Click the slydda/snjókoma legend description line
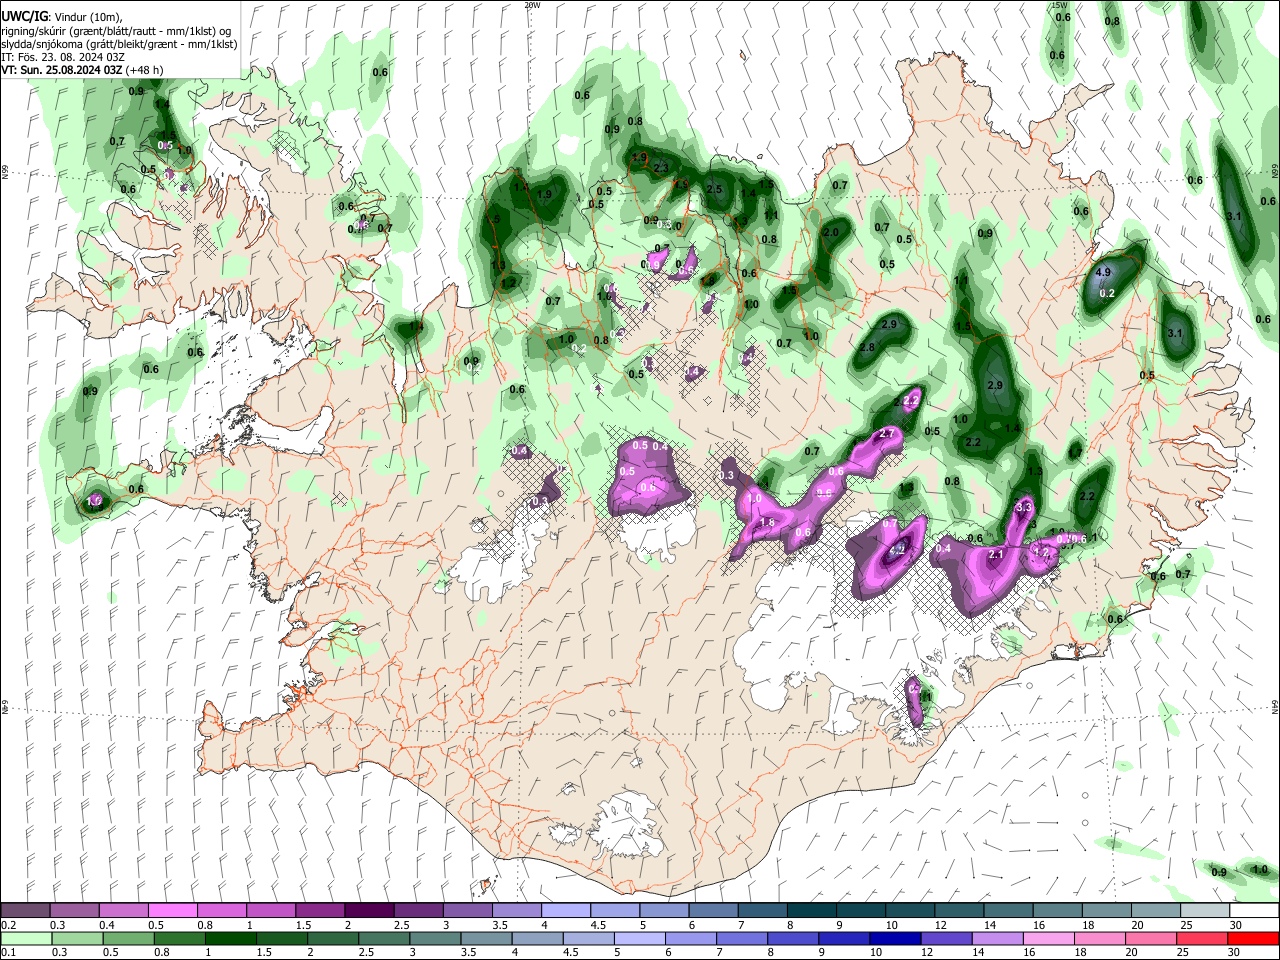Image resolution: width=1280 pixels, height=960 pixels. (x=119, y=44)
